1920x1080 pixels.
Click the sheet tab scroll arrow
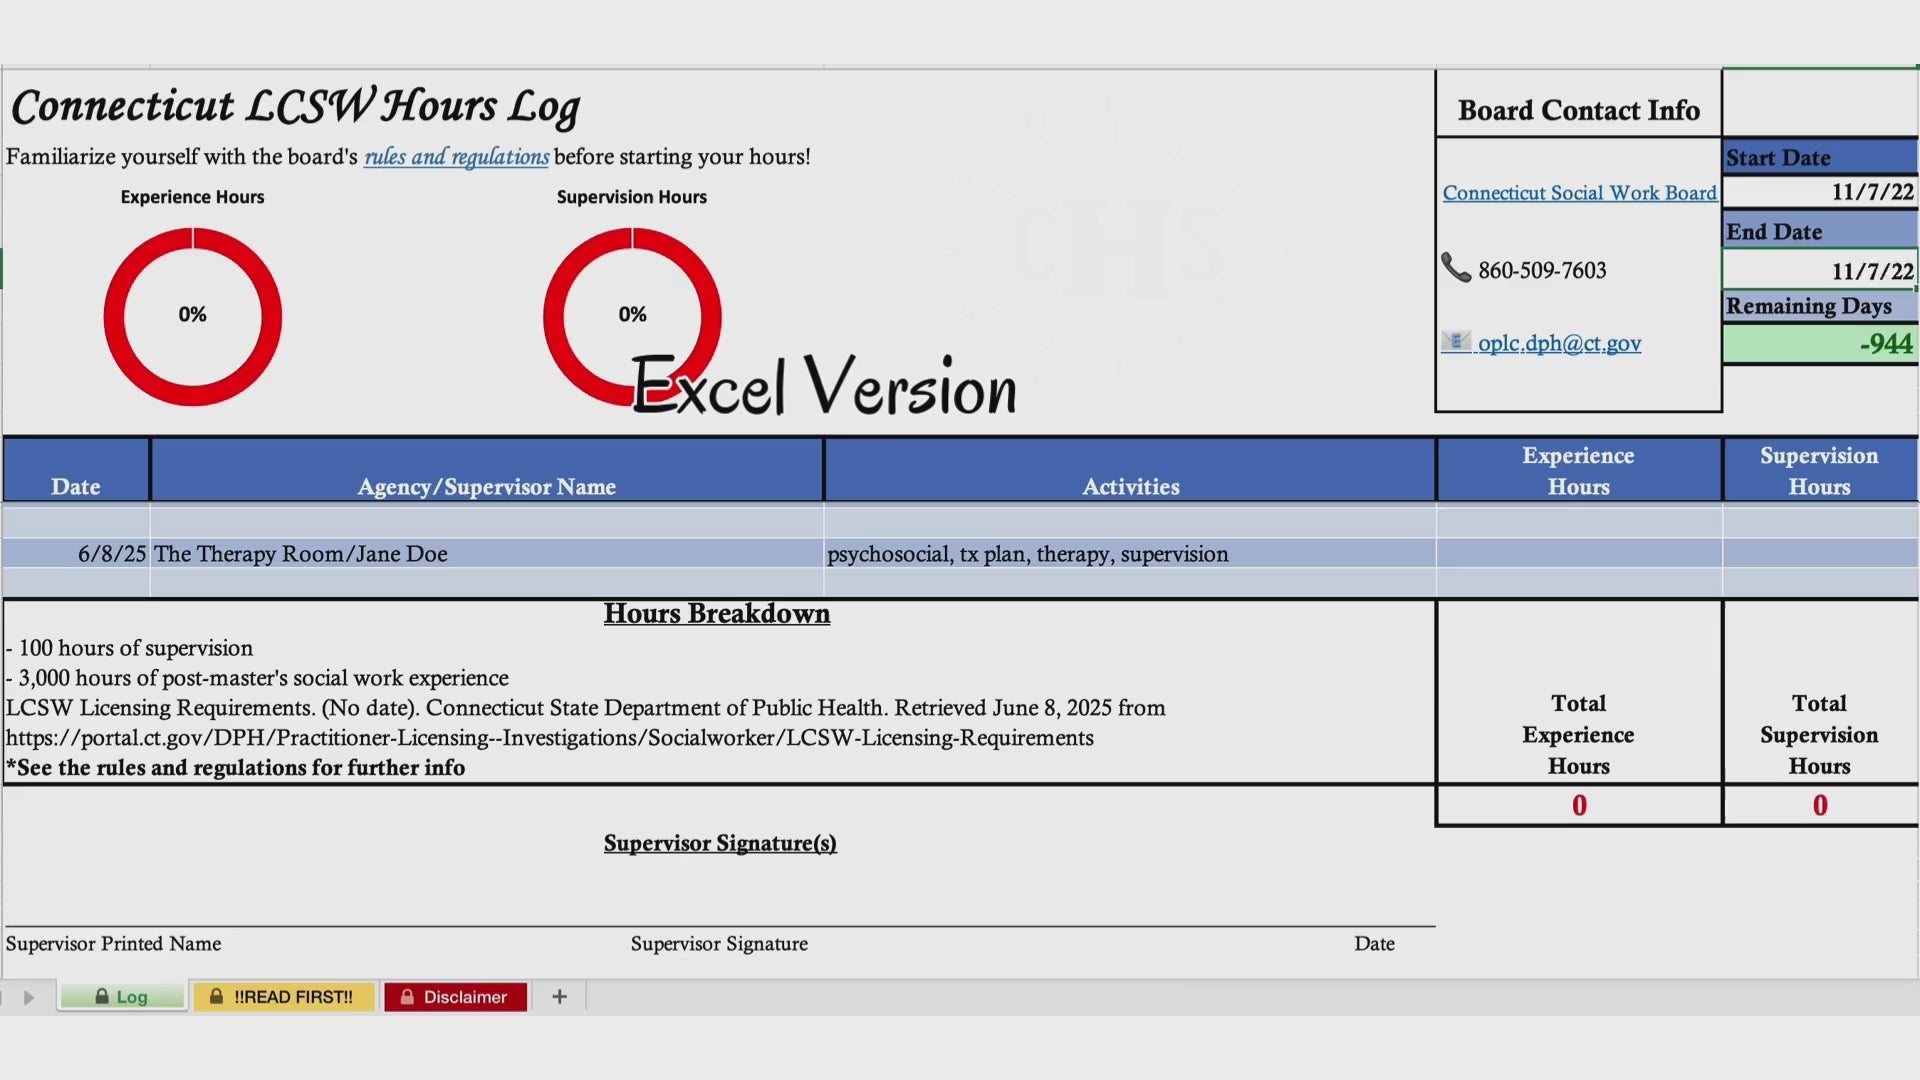pos(29,997)
